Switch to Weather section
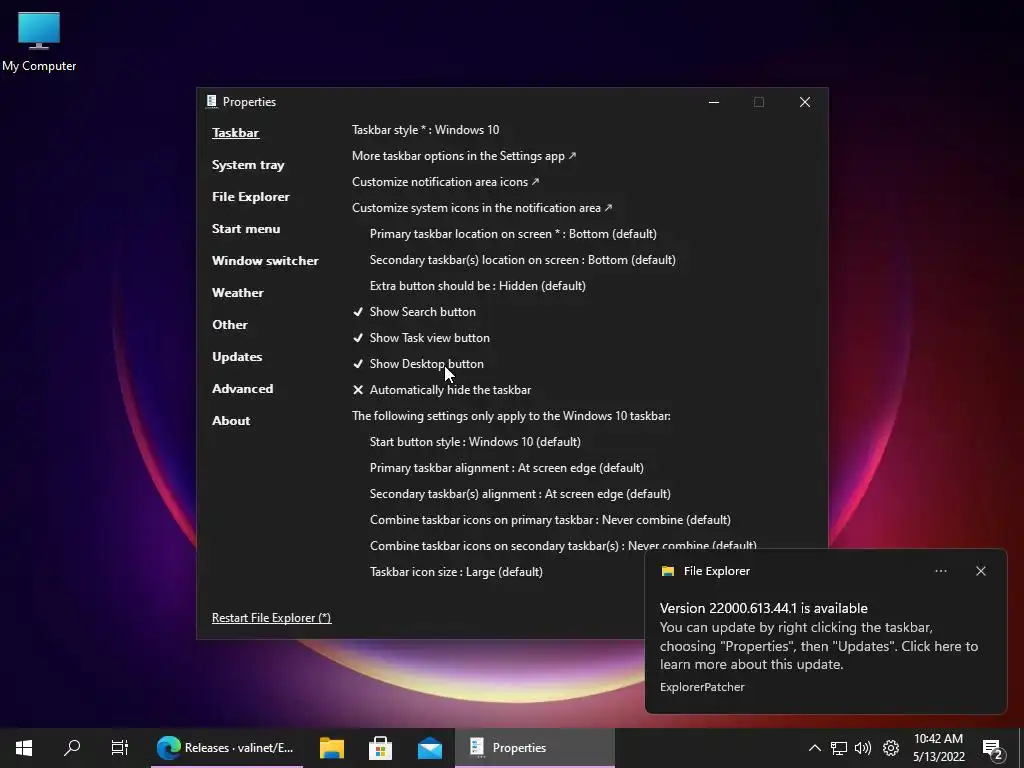Screen dimensions: 1024x768 tap(238, 293)
